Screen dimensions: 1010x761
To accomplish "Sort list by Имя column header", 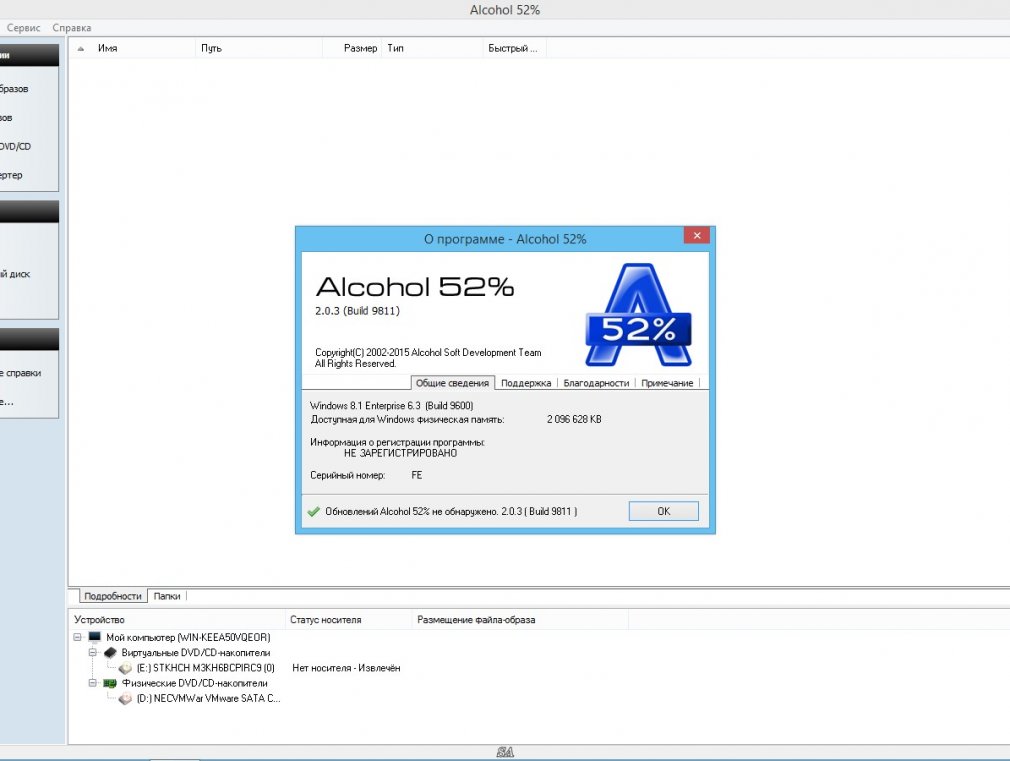I will coord(108,48).
